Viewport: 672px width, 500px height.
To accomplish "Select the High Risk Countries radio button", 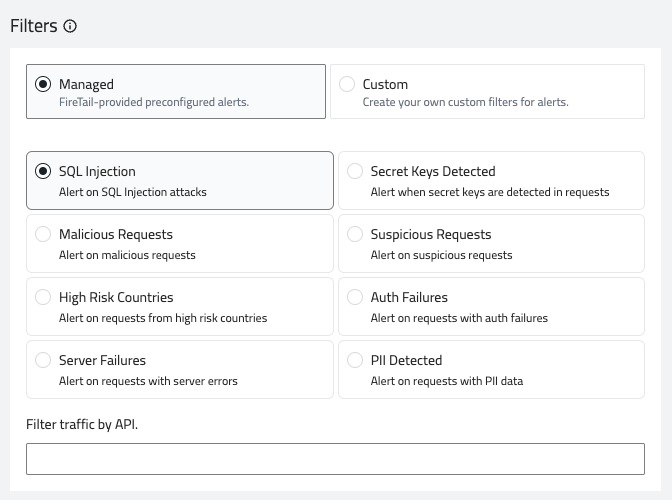I will coord(43,298).
